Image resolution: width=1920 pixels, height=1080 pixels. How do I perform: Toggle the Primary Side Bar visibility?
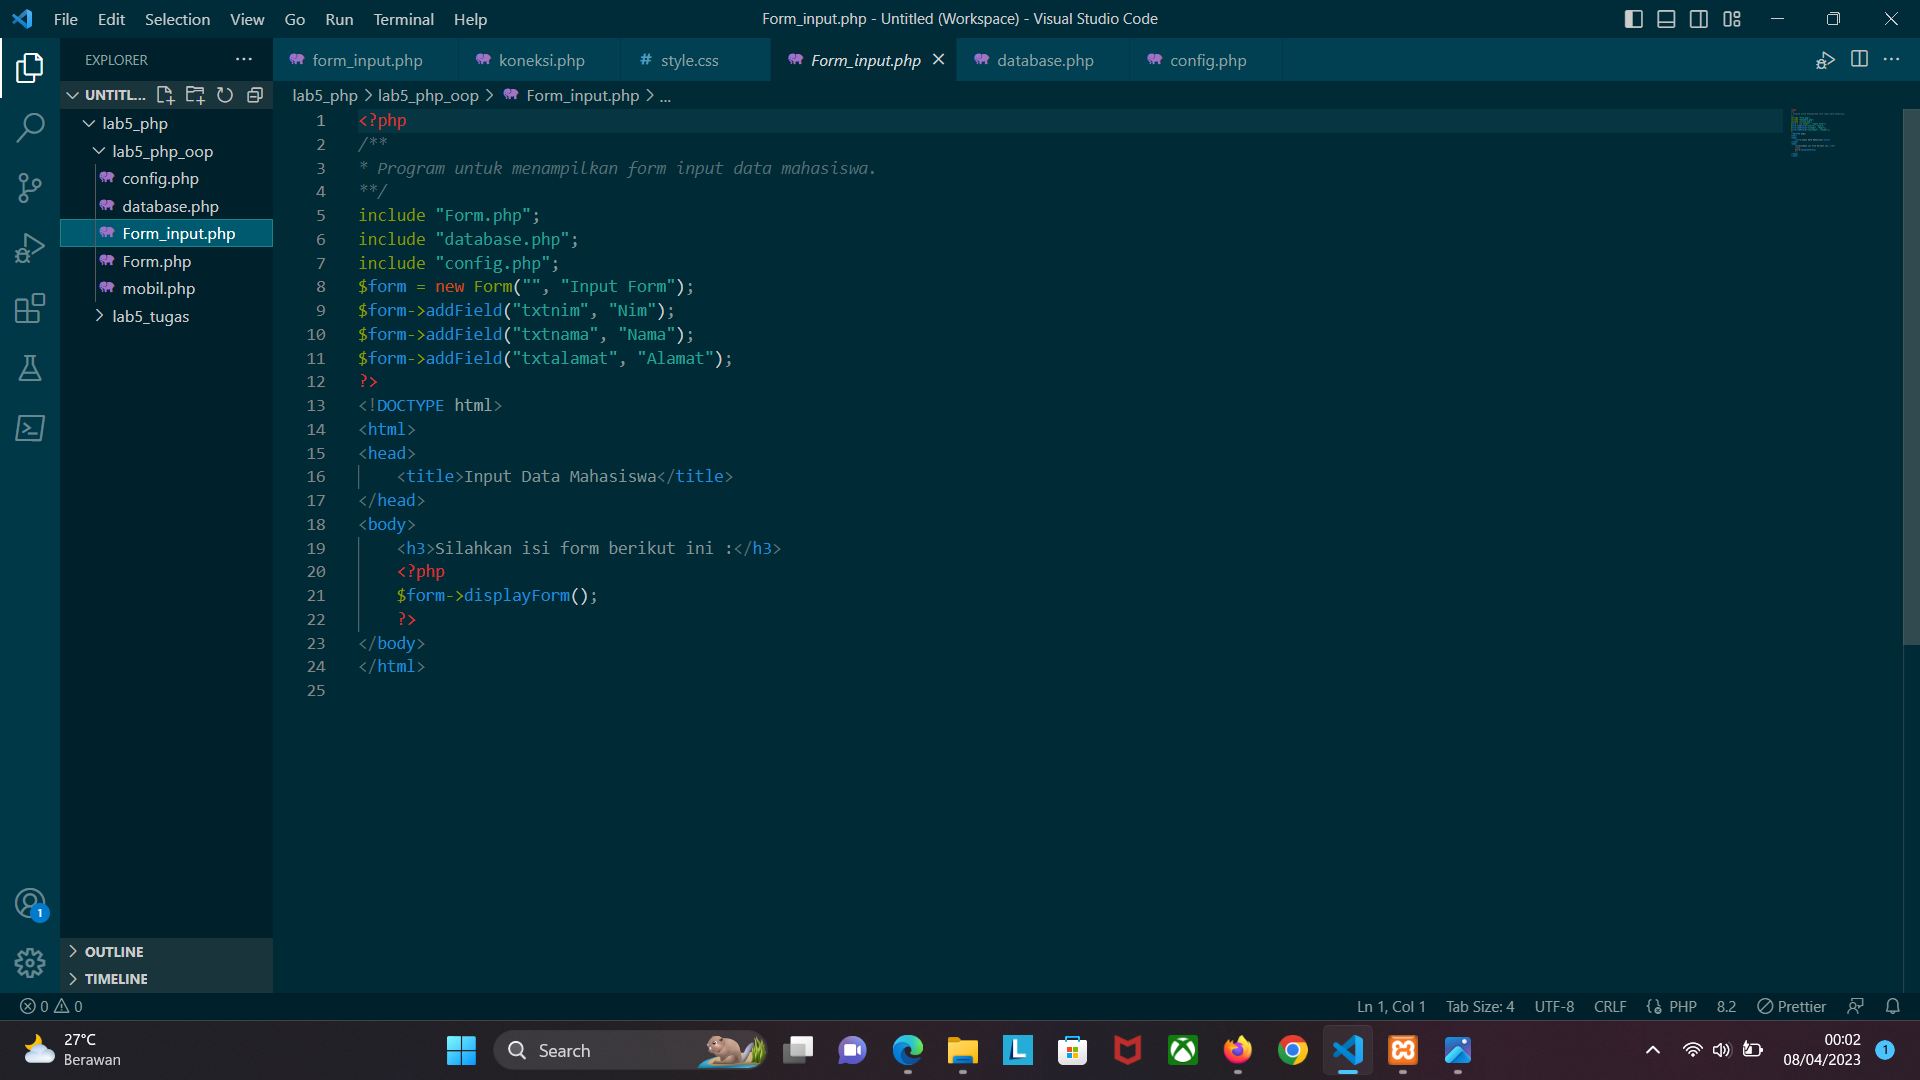click(x=1634, y=18)
